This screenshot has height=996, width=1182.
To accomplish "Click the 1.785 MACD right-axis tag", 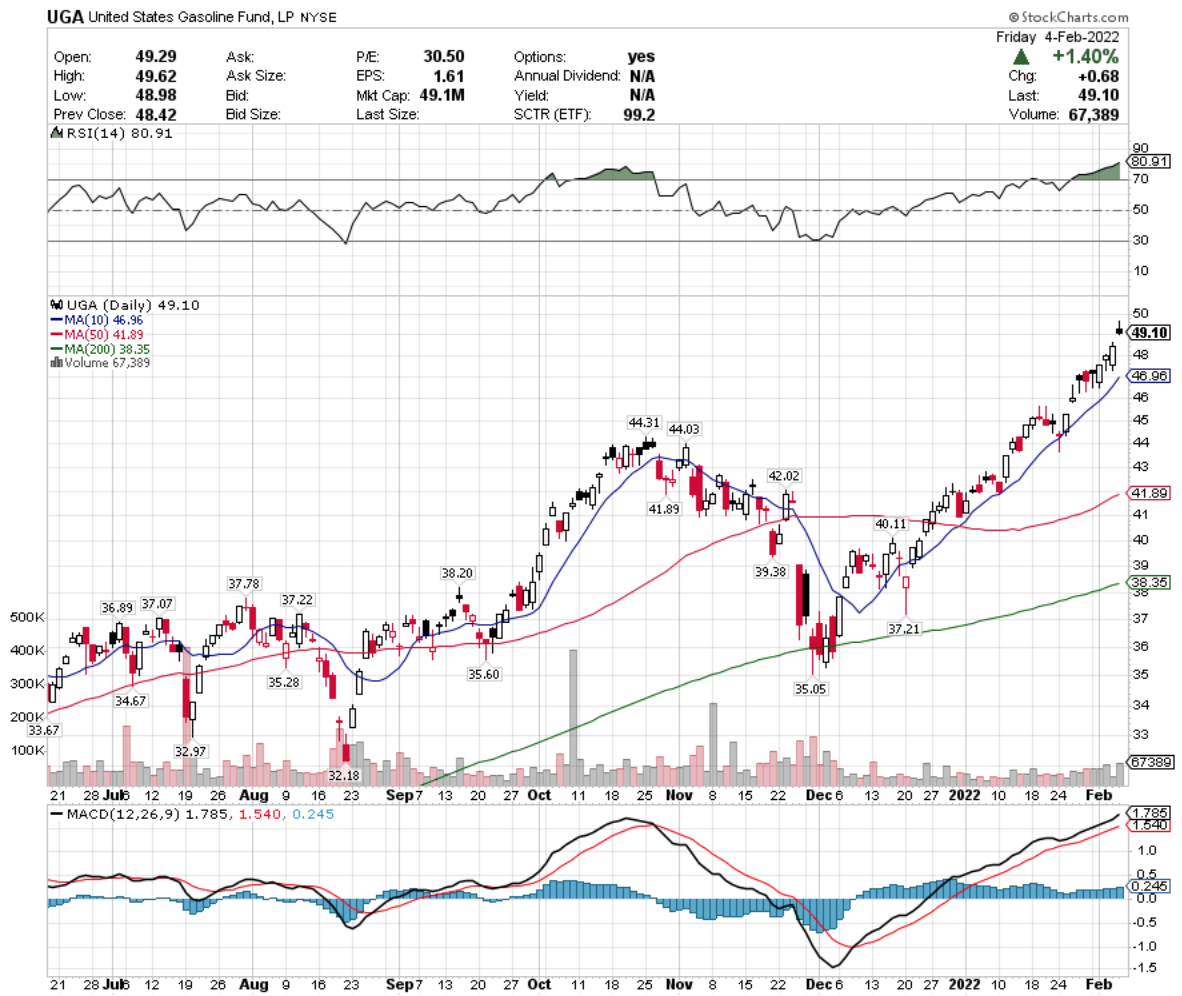I will point(1150,813).
